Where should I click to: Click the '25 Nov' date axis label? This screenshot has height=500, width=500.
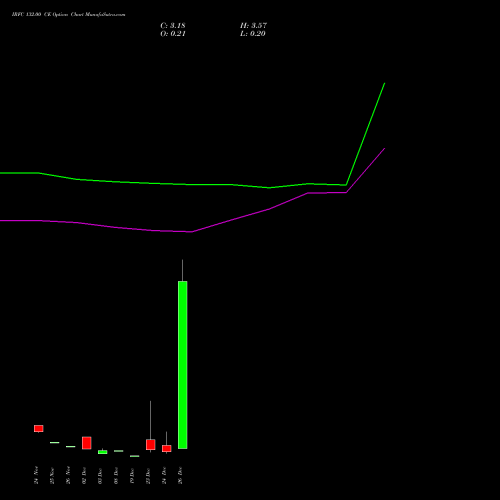pyautogui.click(x=52, y=476)
